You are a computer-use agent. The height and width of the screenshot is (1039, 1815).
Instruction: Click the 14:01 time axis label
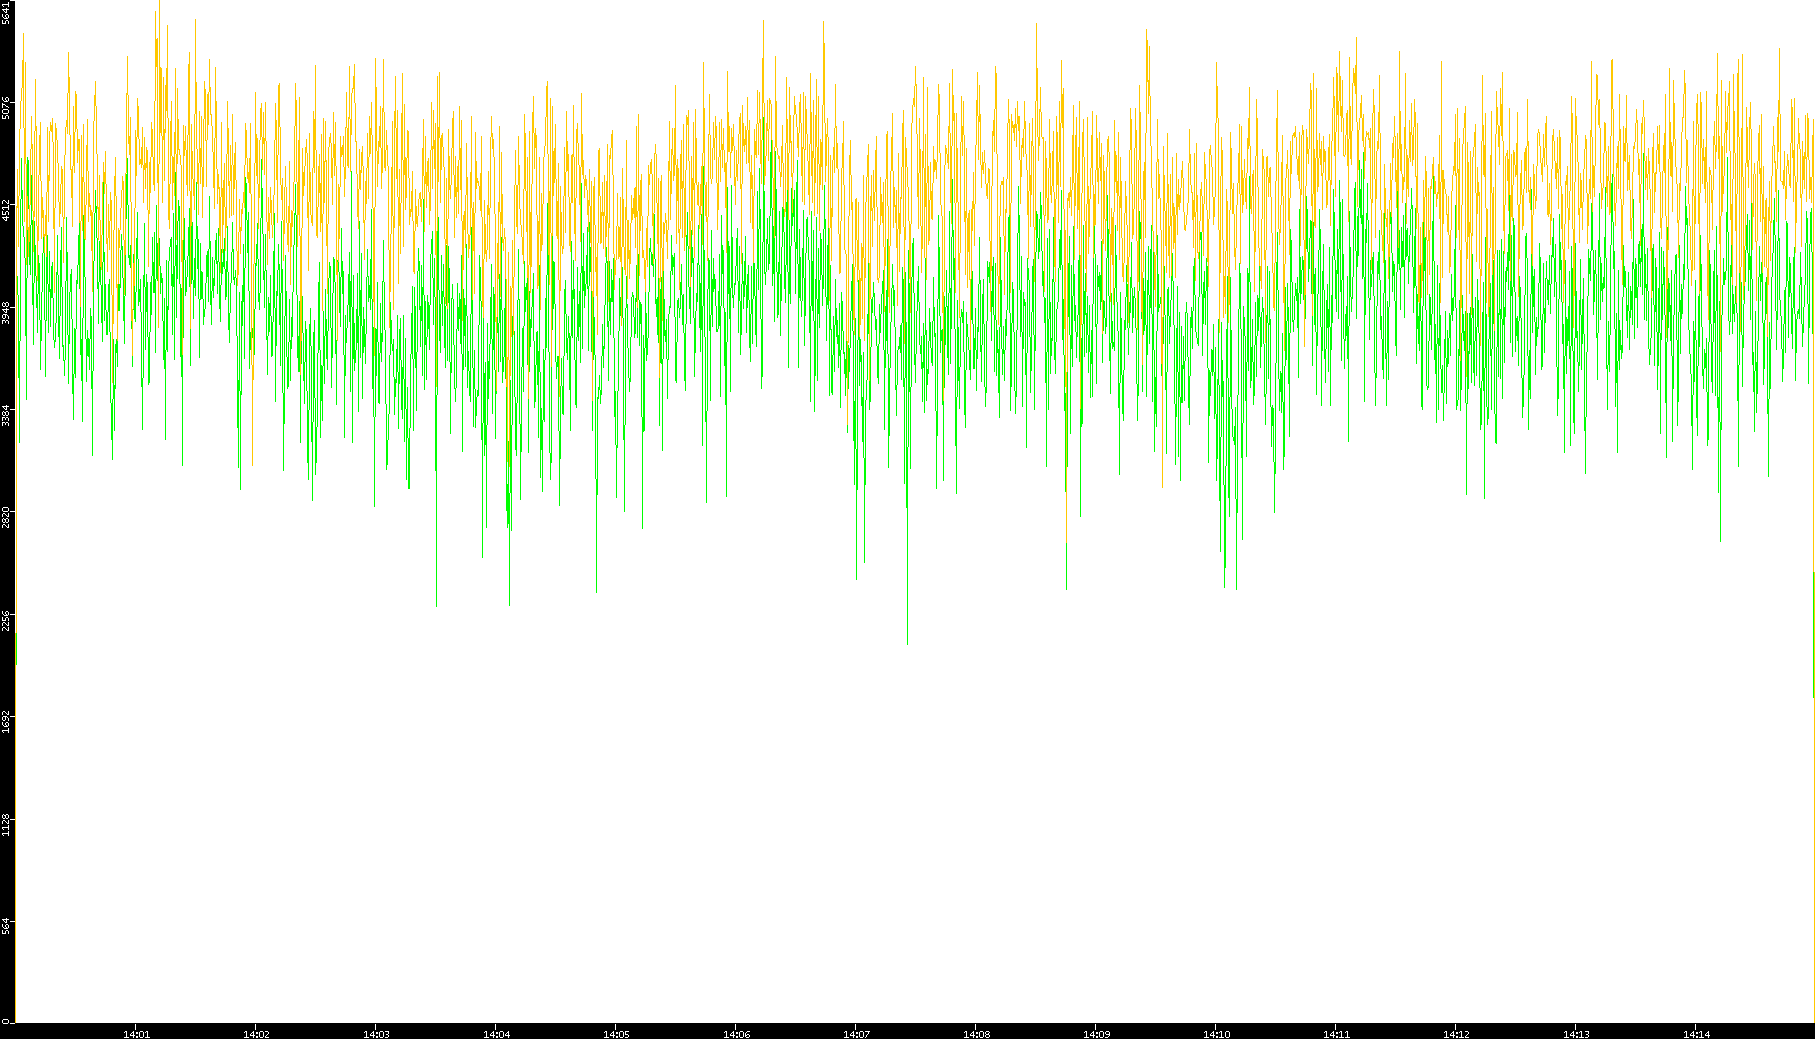[136, 1034]
